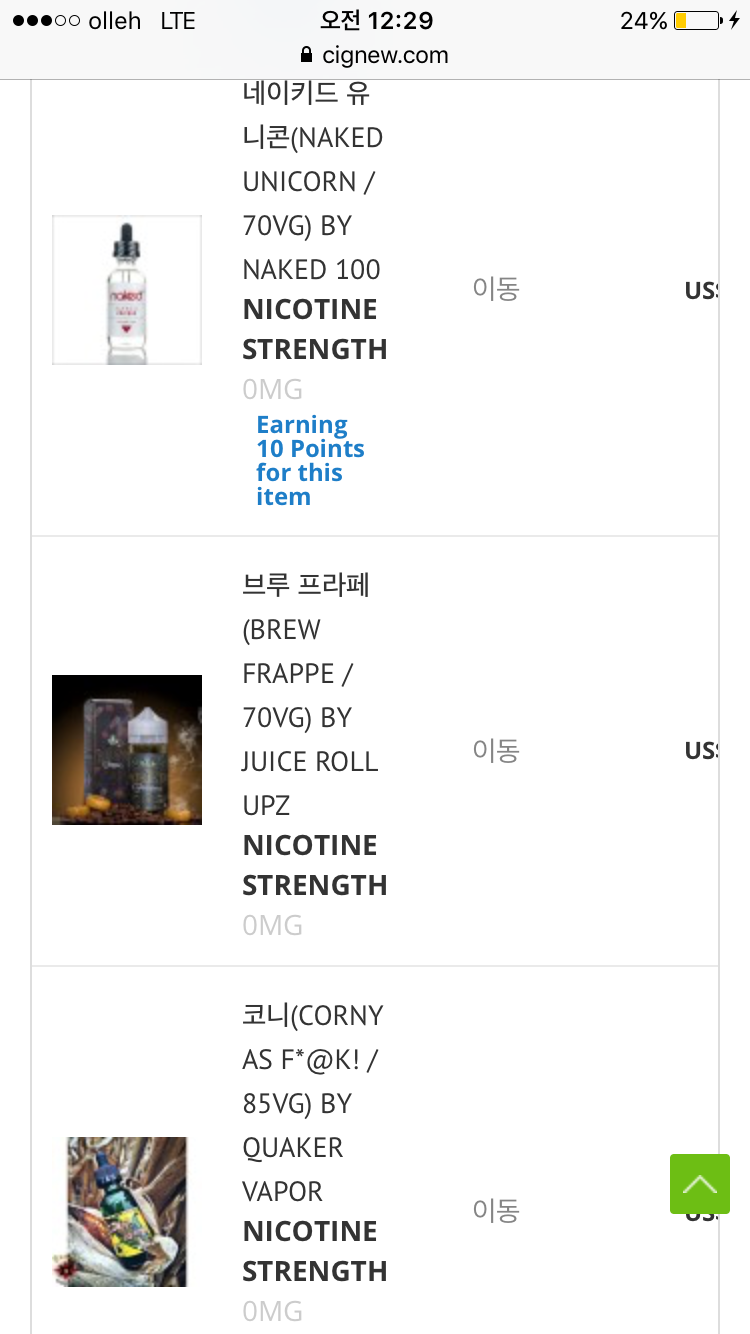
Task: Tap the lock icon beside cignew.com
Action: pos(306,55)
